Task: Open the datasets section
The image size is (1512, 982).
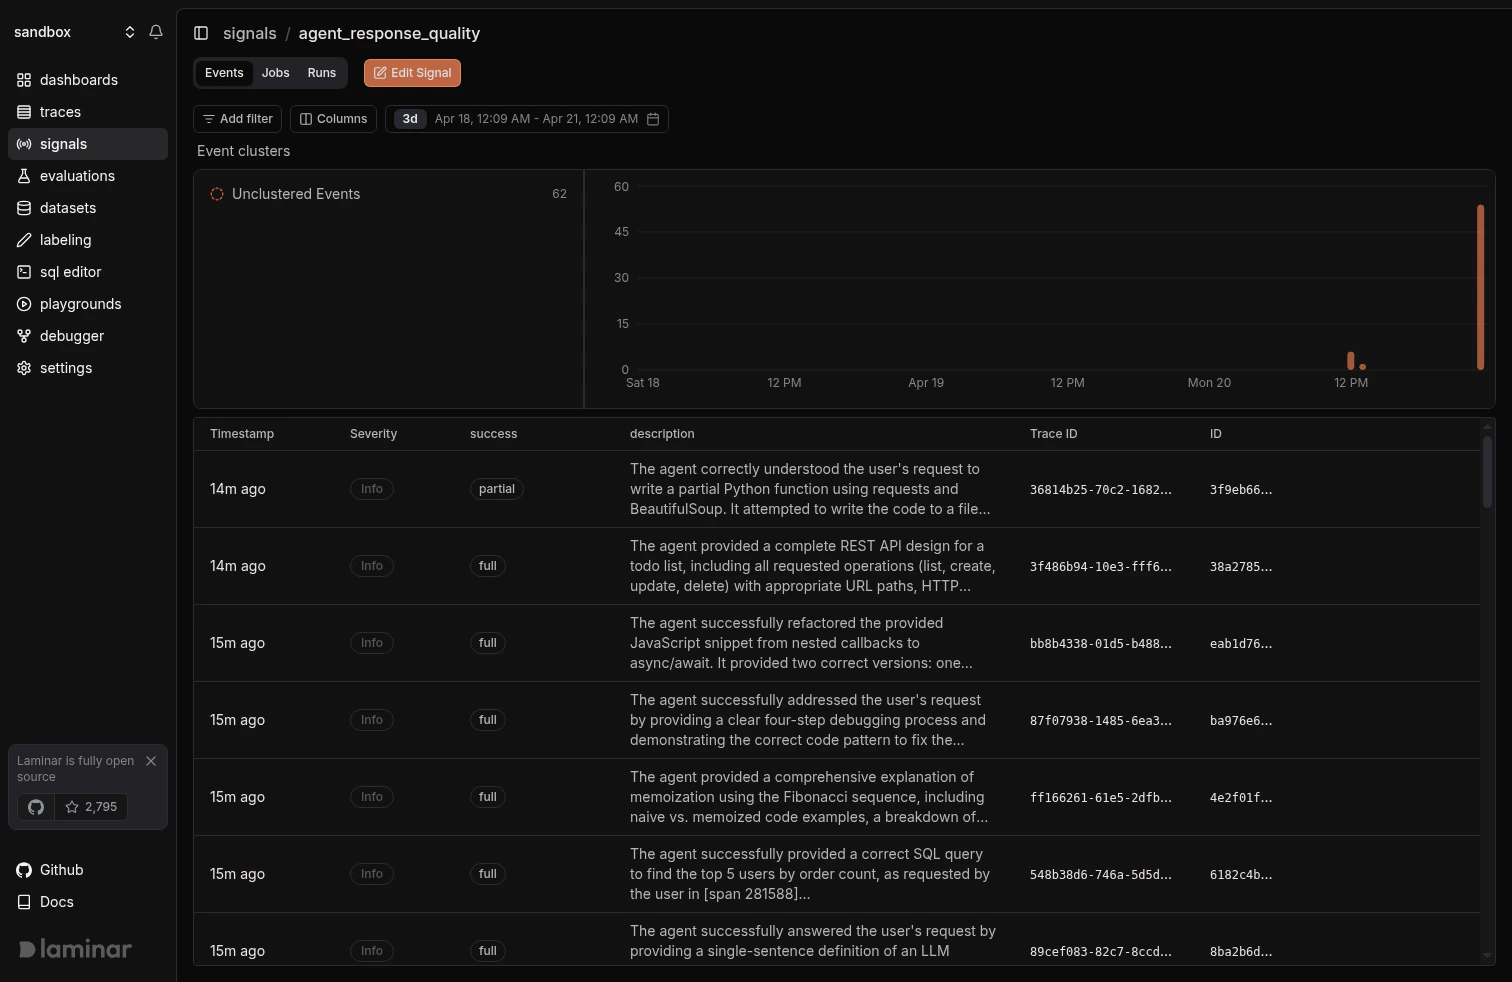Action: pyautogui.click(x=67, y=207)
